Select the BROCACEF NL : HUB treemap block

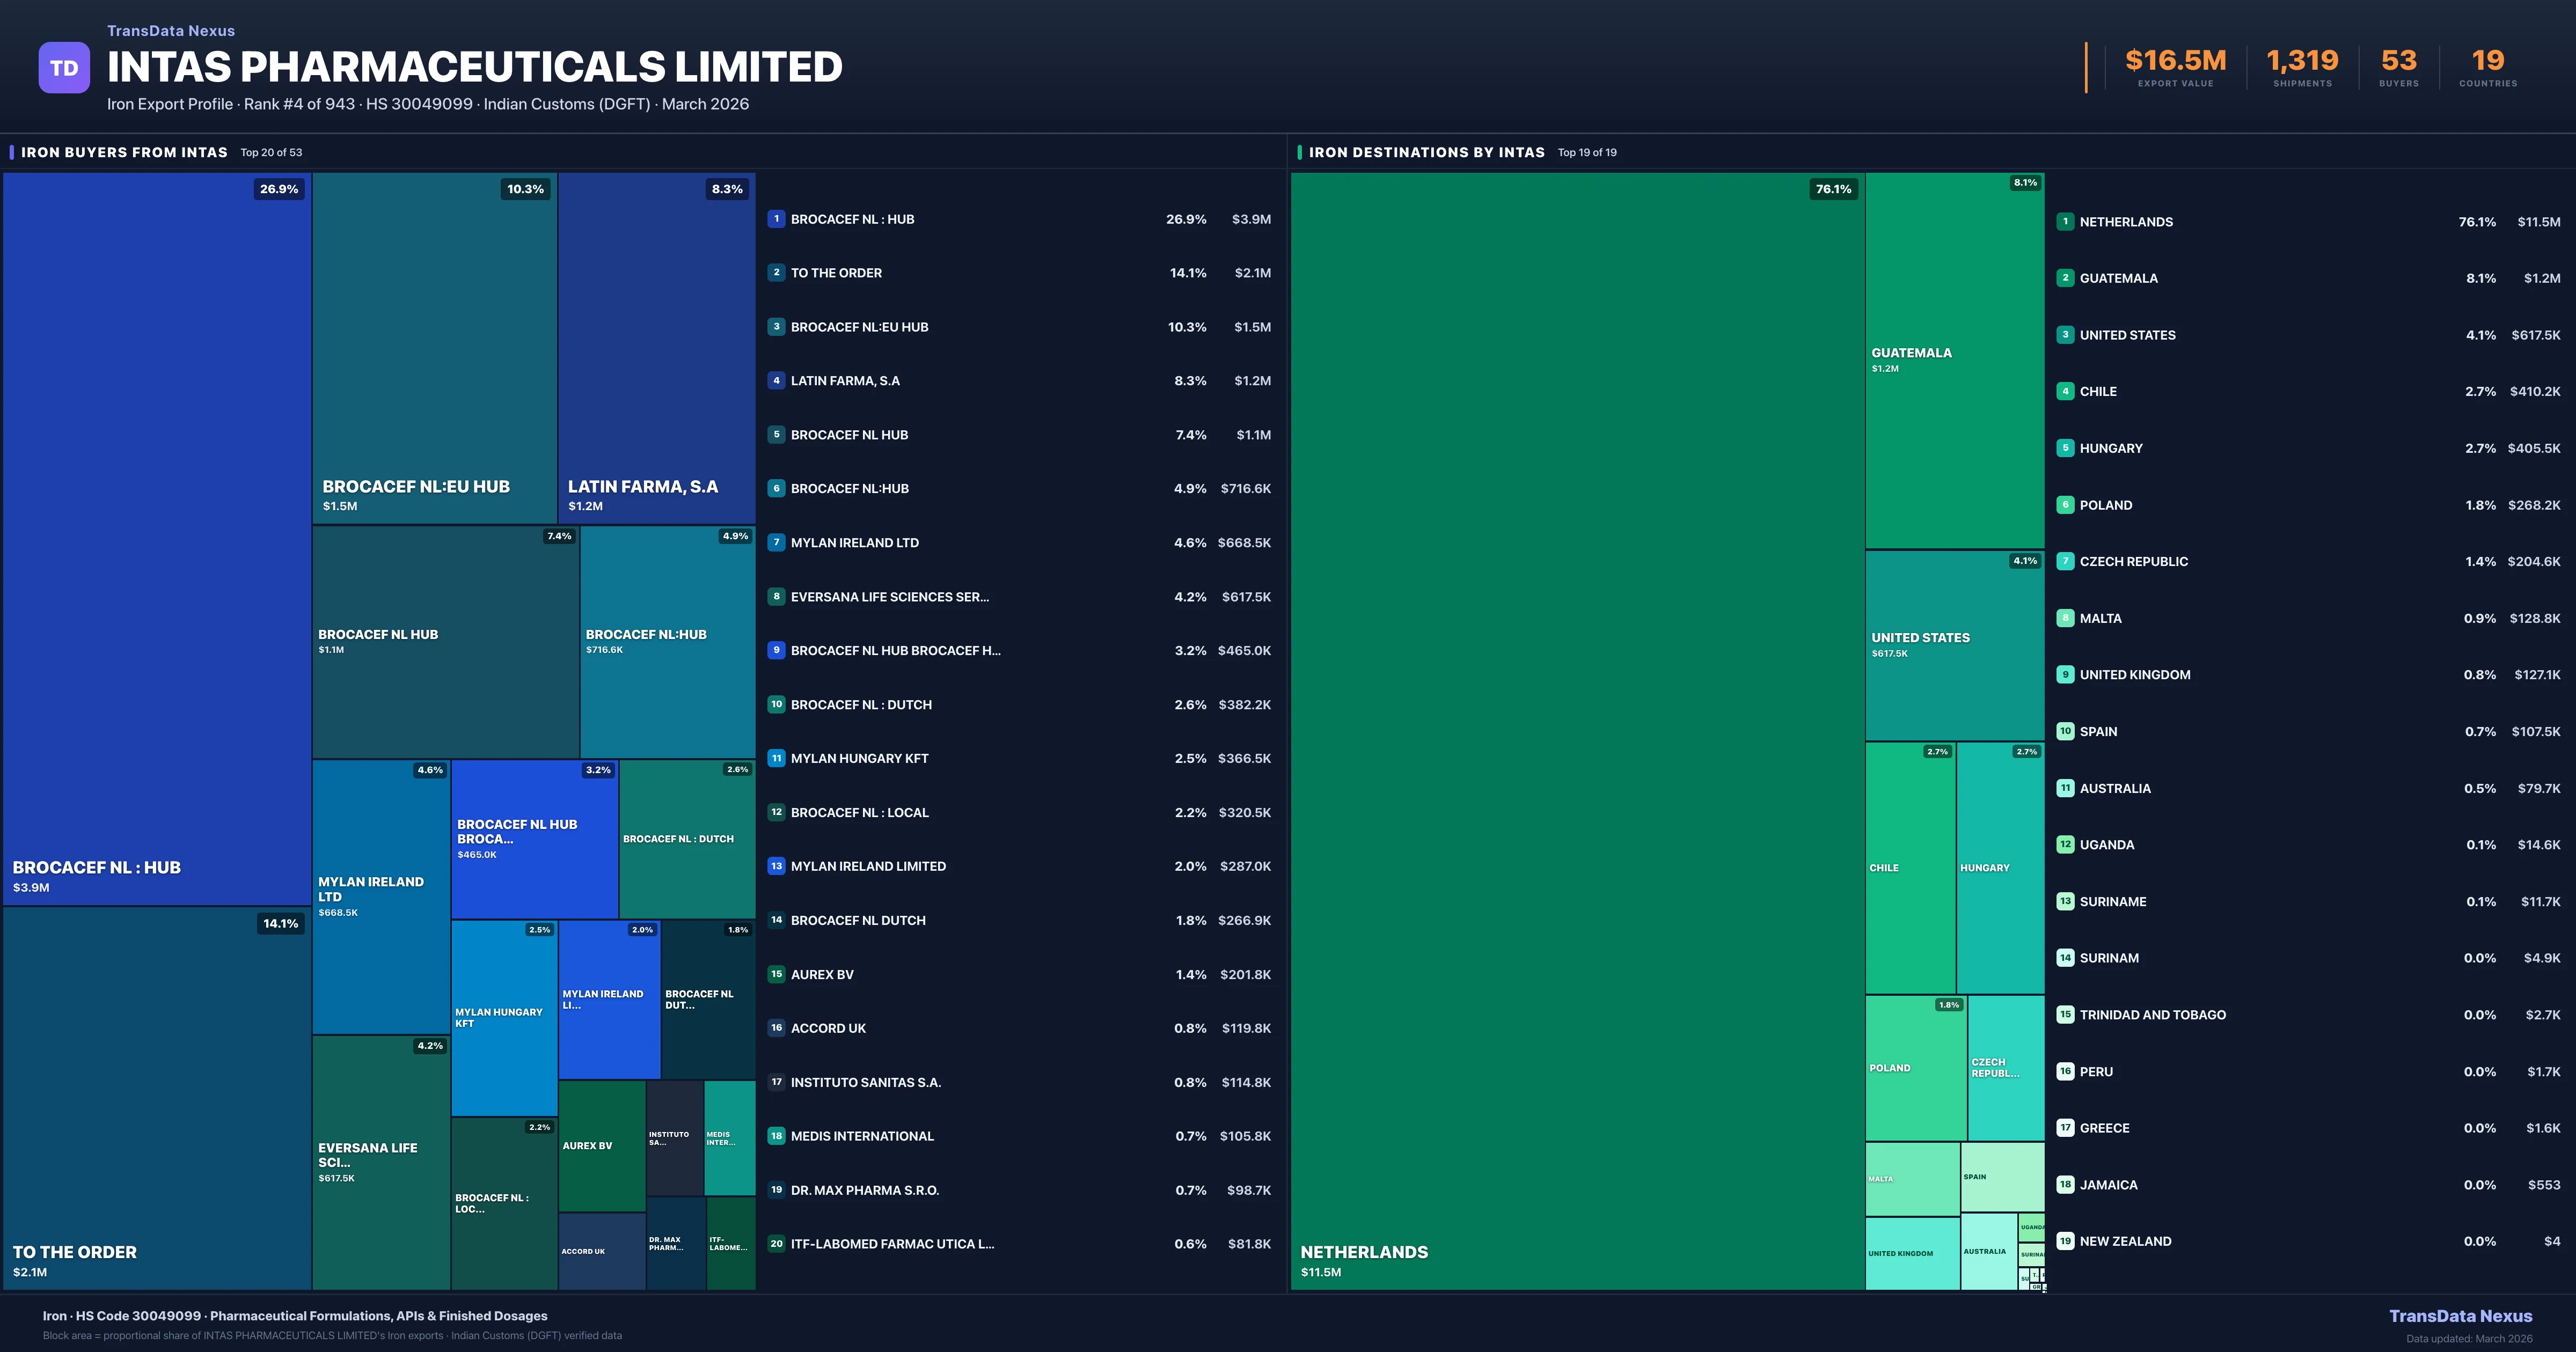point(156,540)
